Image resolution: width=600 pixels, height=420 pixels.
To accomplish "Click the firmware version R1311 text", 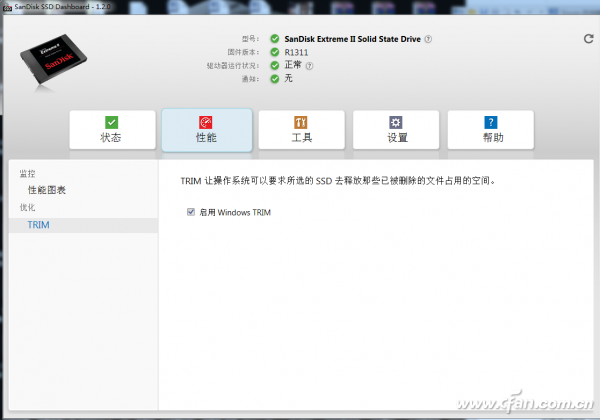I will (x=296, y=52).
